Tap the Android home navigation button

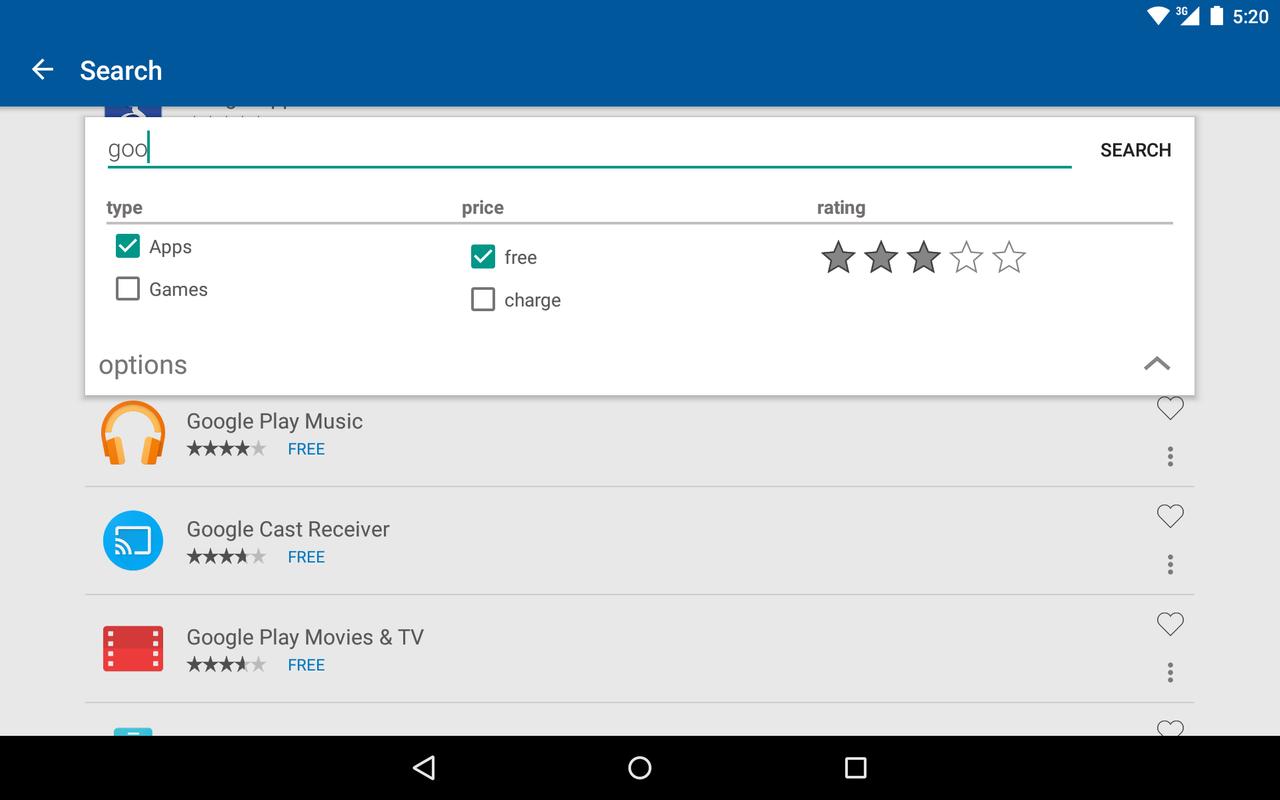click(x=640, y=768)
